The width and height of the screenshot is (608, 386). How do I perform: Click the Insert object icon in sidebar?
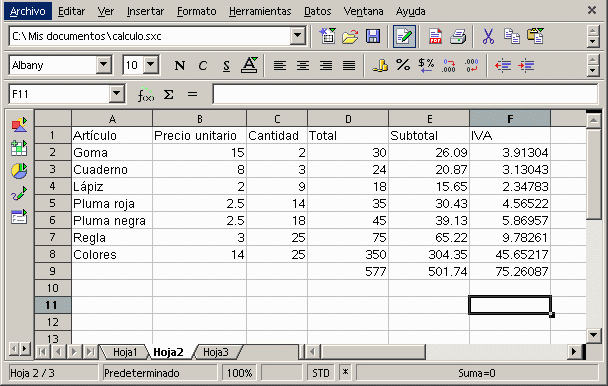19,125
